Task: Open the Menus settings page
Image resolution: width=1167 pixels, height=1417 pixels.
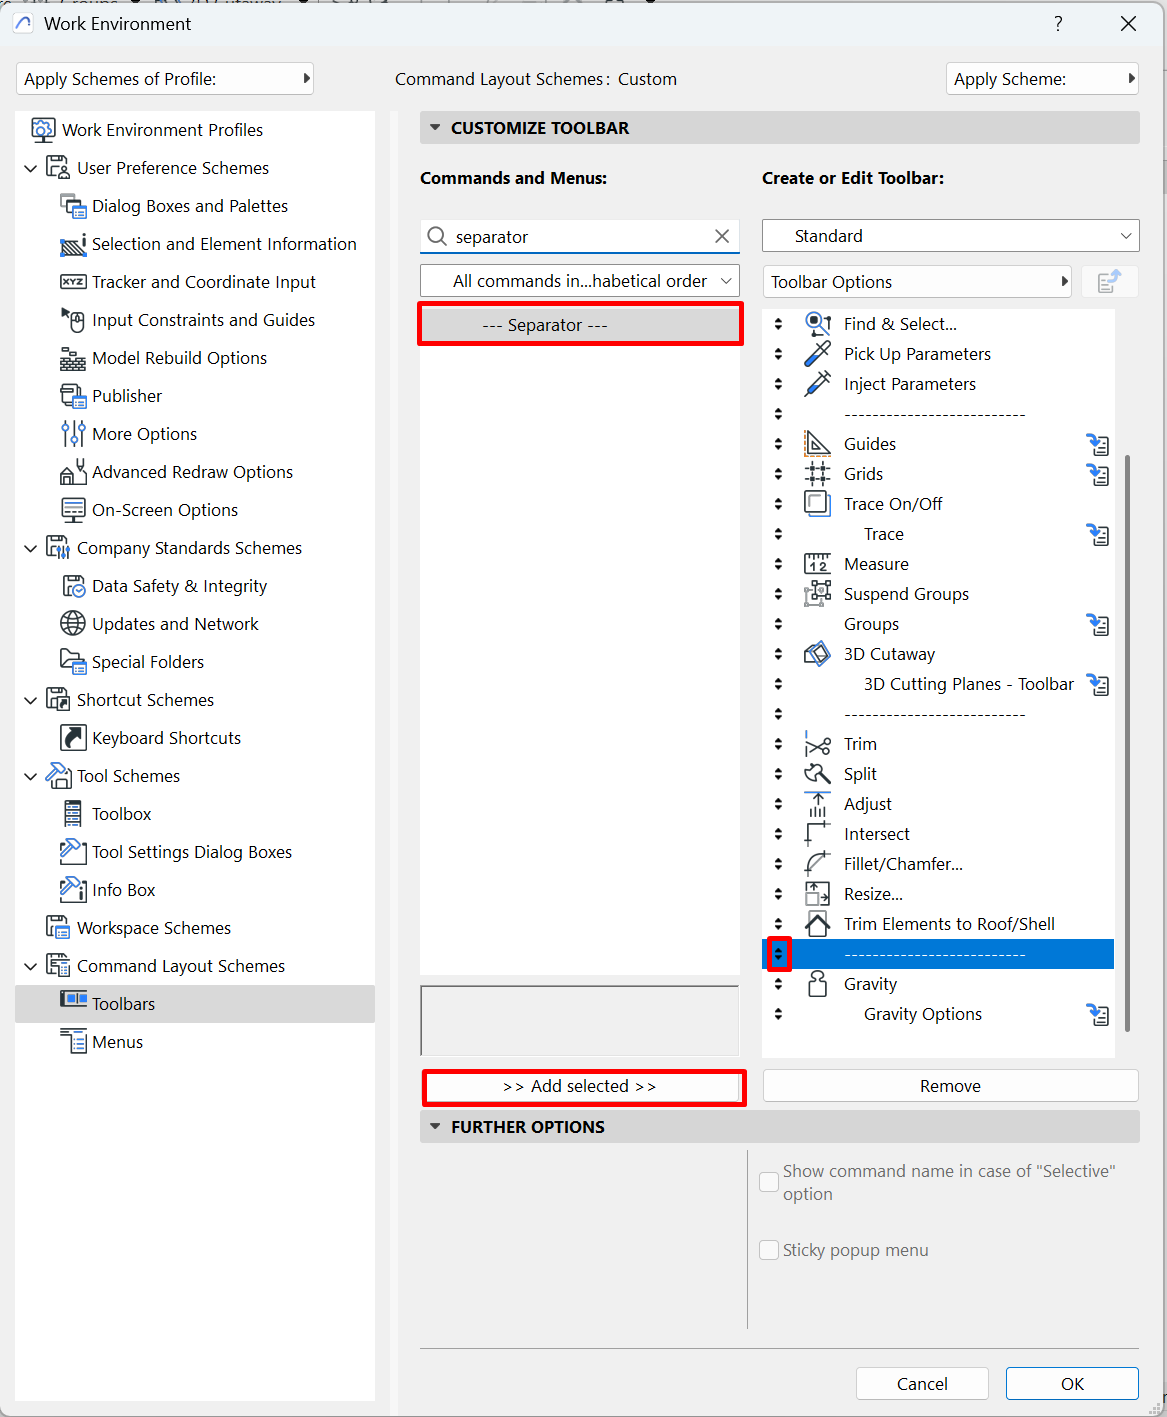Action: pos(117,1042)
